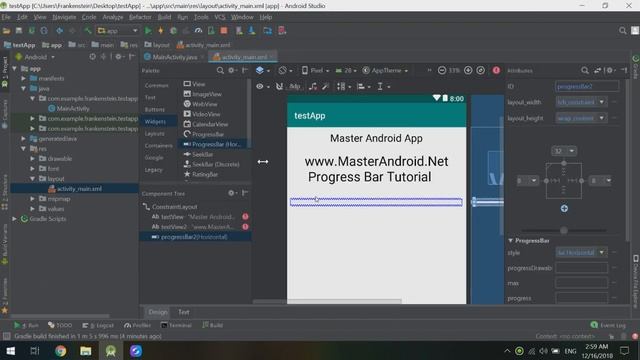The height and width of the screenshot is (360, 640).
Task: Open the orientation for preview menu
Action: tap(285, 70)
